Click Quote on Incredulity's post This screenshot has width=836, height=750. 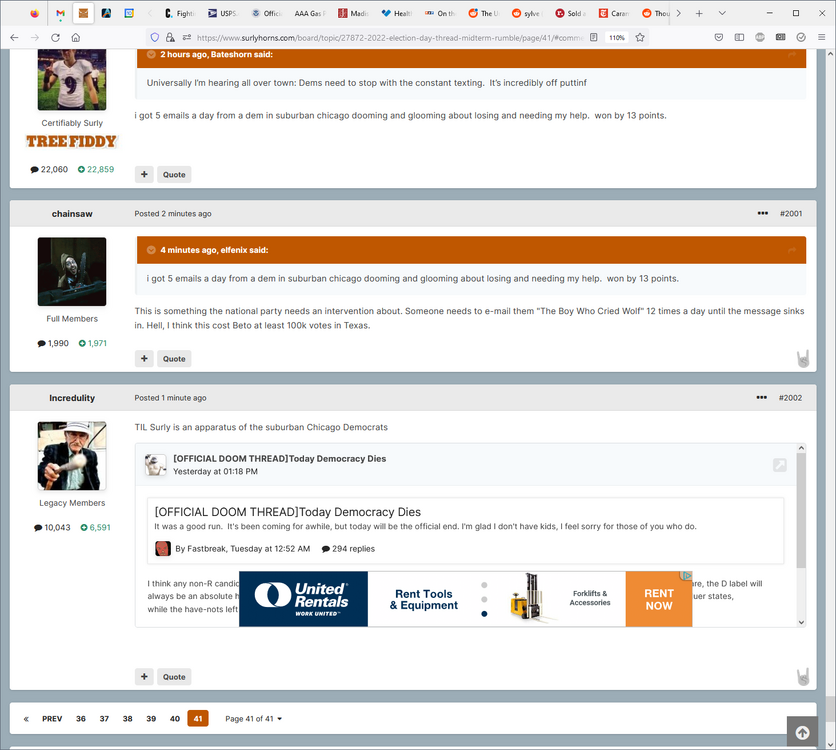174,676
